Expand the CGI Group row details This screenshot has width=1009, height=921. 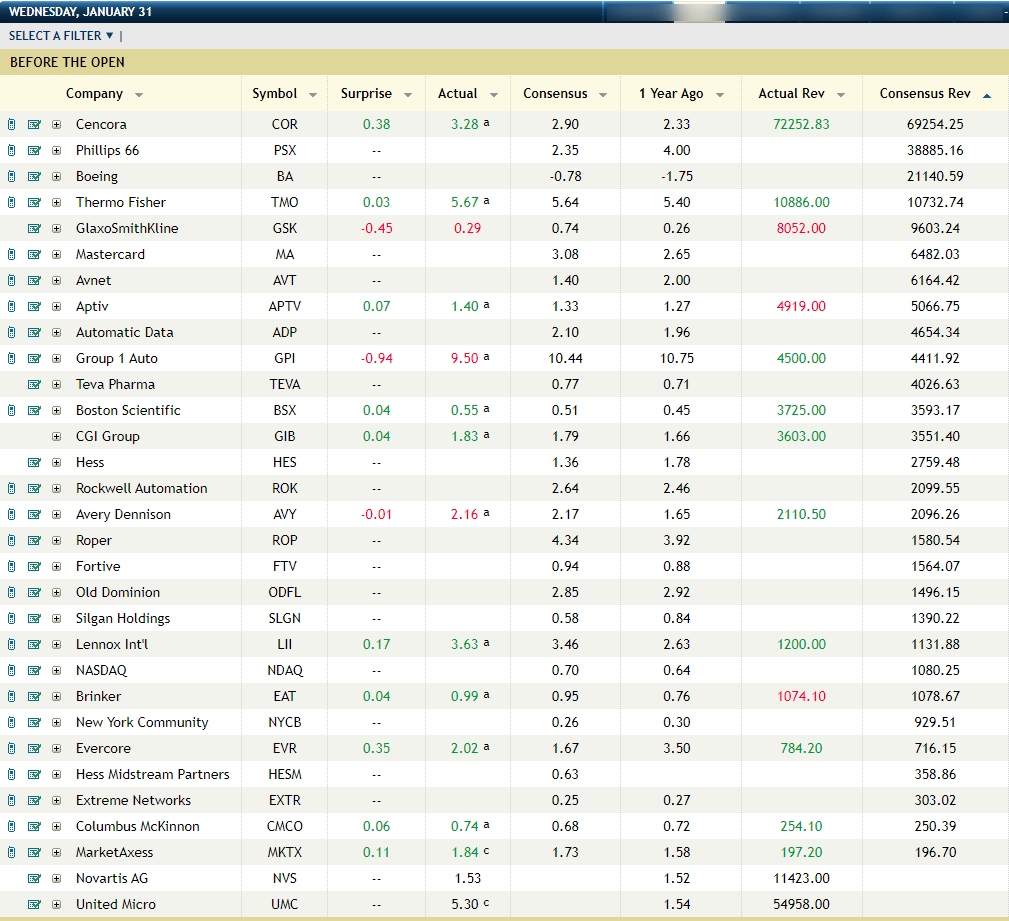[x=57, y=436]
